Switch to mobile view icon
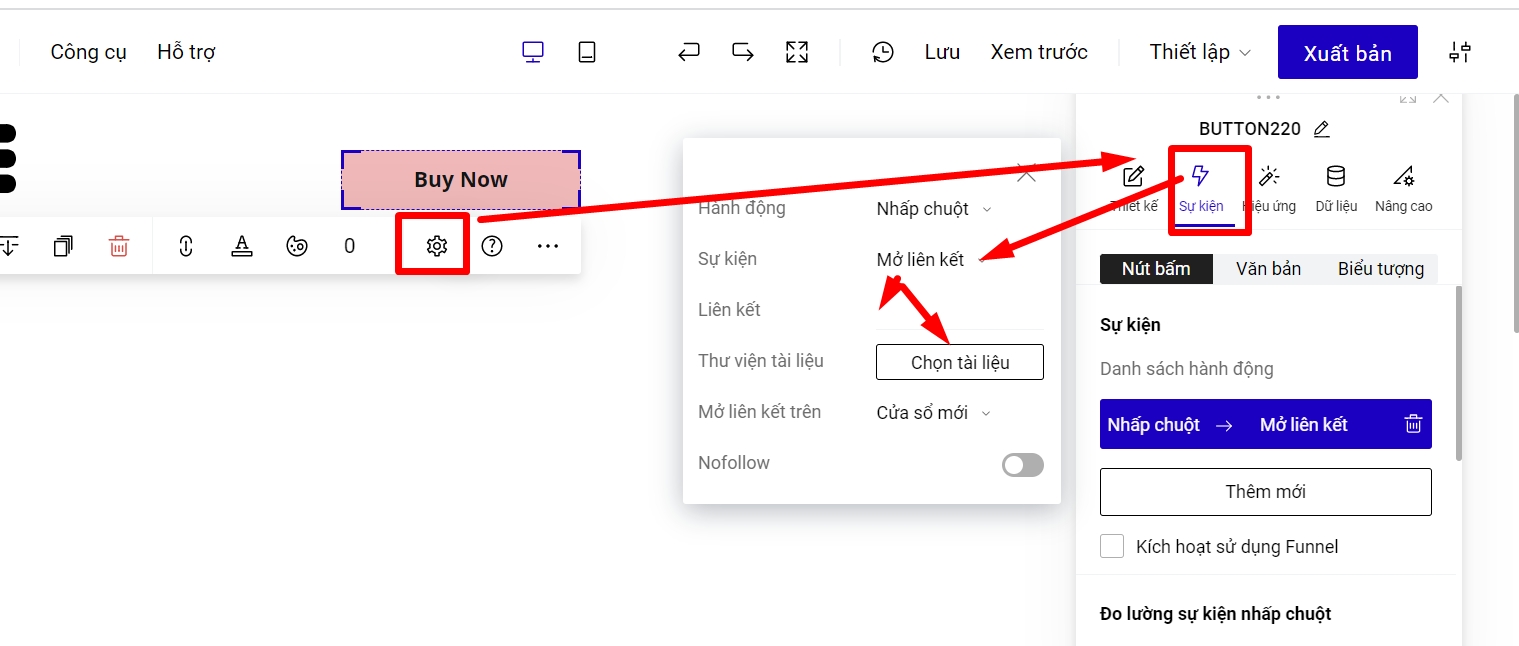The width and height of the screenshot is (1519, 646). coord(587,52)
